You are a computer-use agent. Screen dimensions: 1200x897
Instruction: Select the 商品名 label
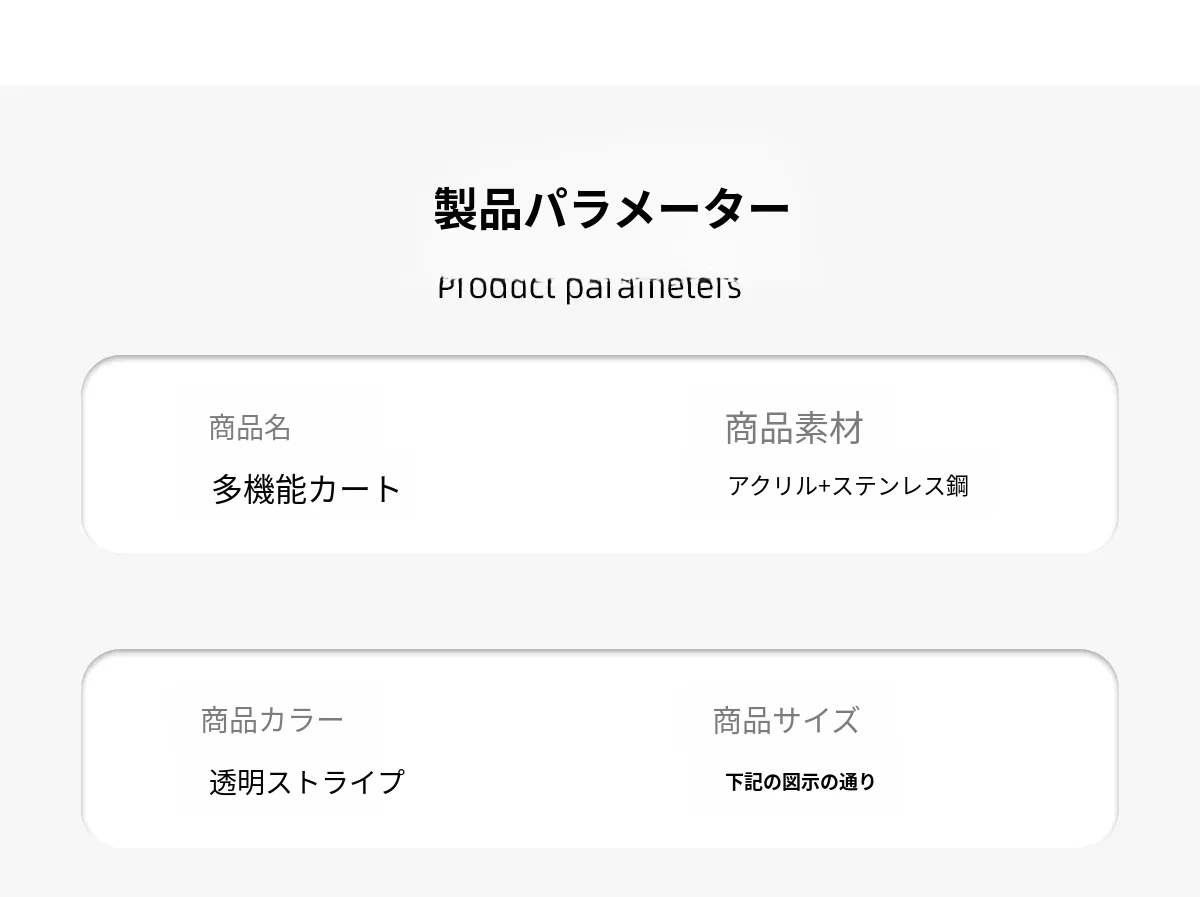[x=250, y=428]
